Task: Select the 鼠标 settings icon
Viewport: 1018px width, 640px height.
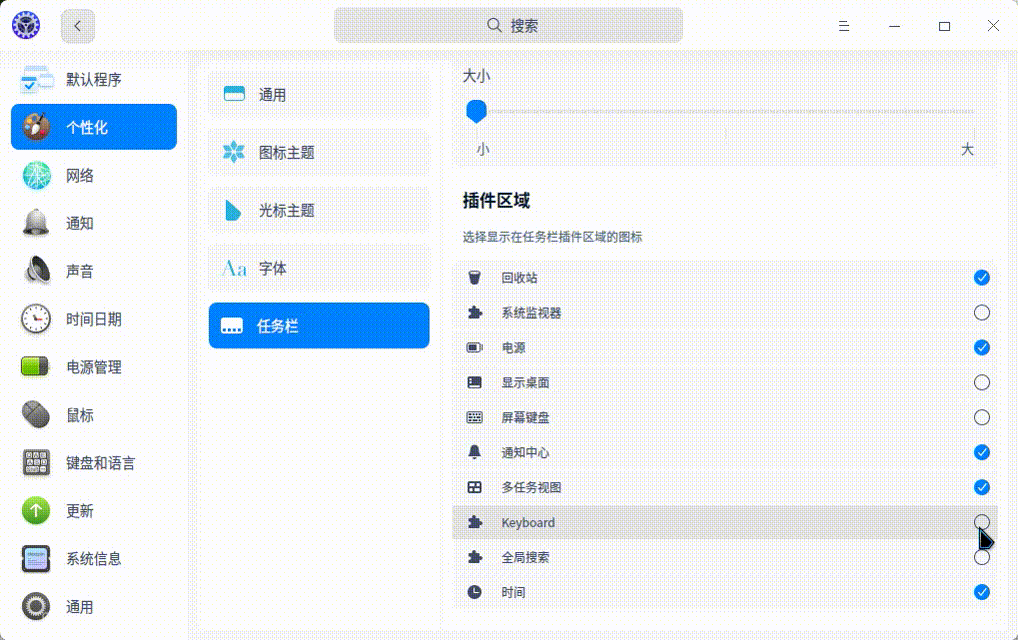Action: [x=35, y=415]
